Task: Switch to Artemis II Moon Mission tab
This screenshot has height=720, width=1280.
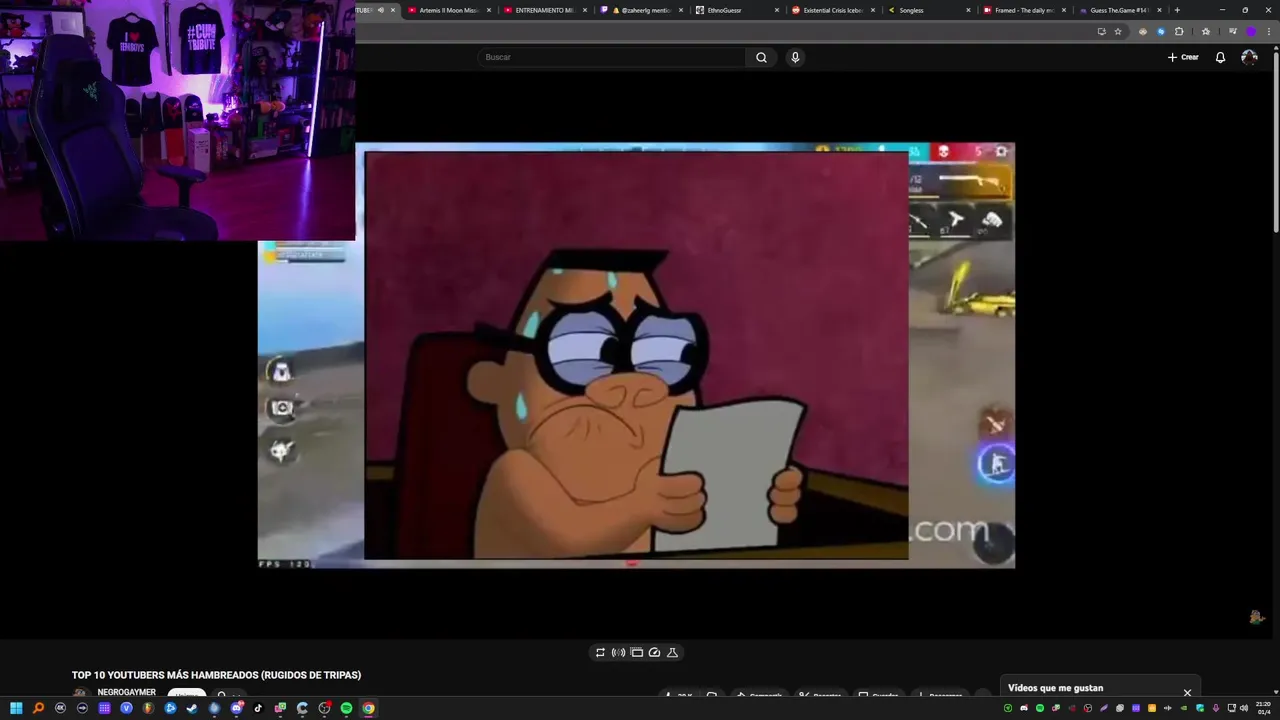Action: (x=450, y=10)
